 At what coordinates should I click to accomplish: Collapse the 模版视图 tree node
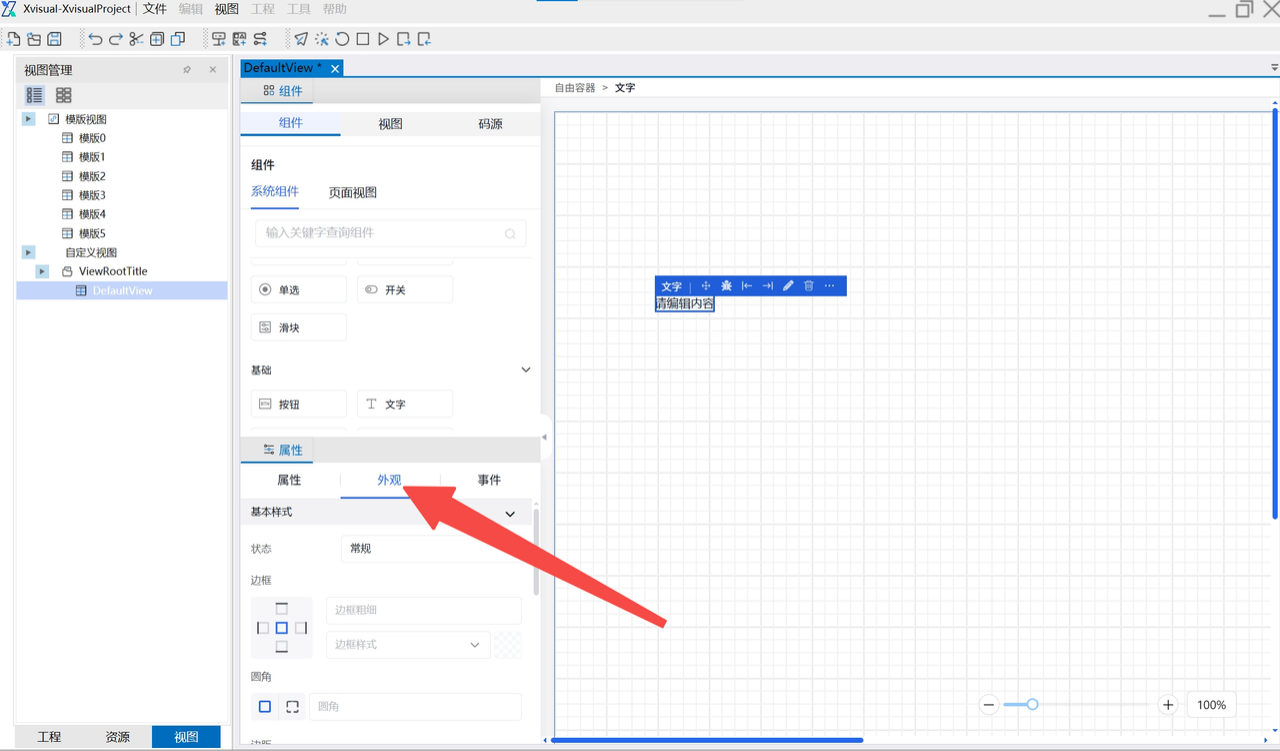pos(29,119)
